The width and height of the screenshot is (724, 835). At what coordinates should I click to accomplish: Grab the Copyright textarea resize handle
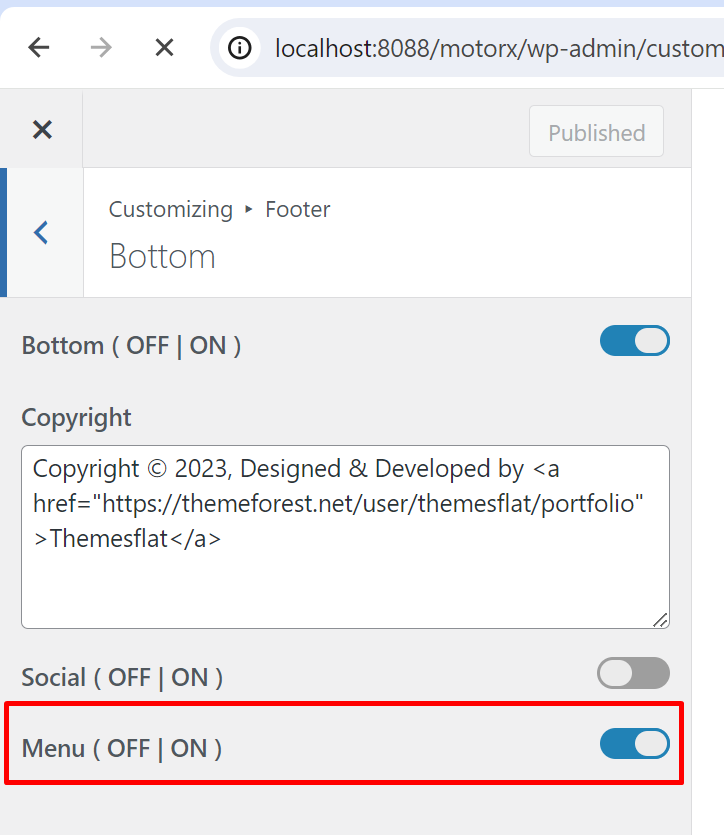pyautogui.click(x=660, y=620)
